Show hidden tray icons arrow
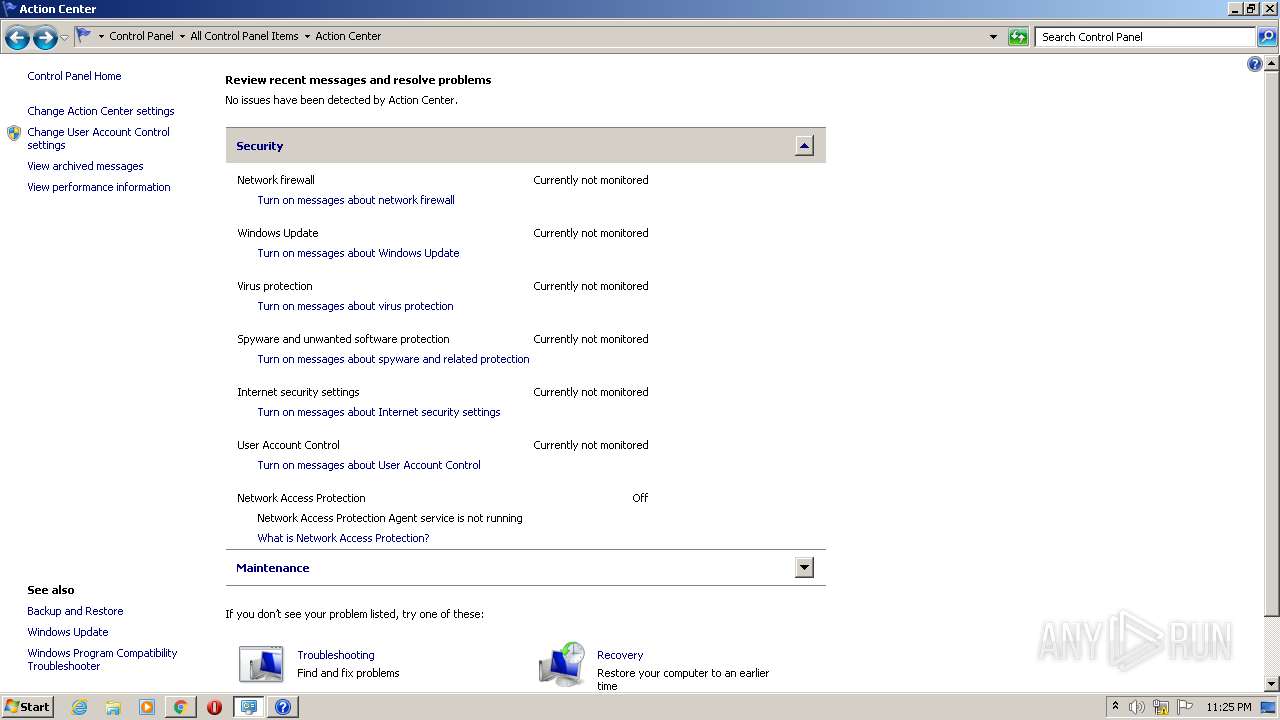1280x720 pixels. (x=1115, y=707)
